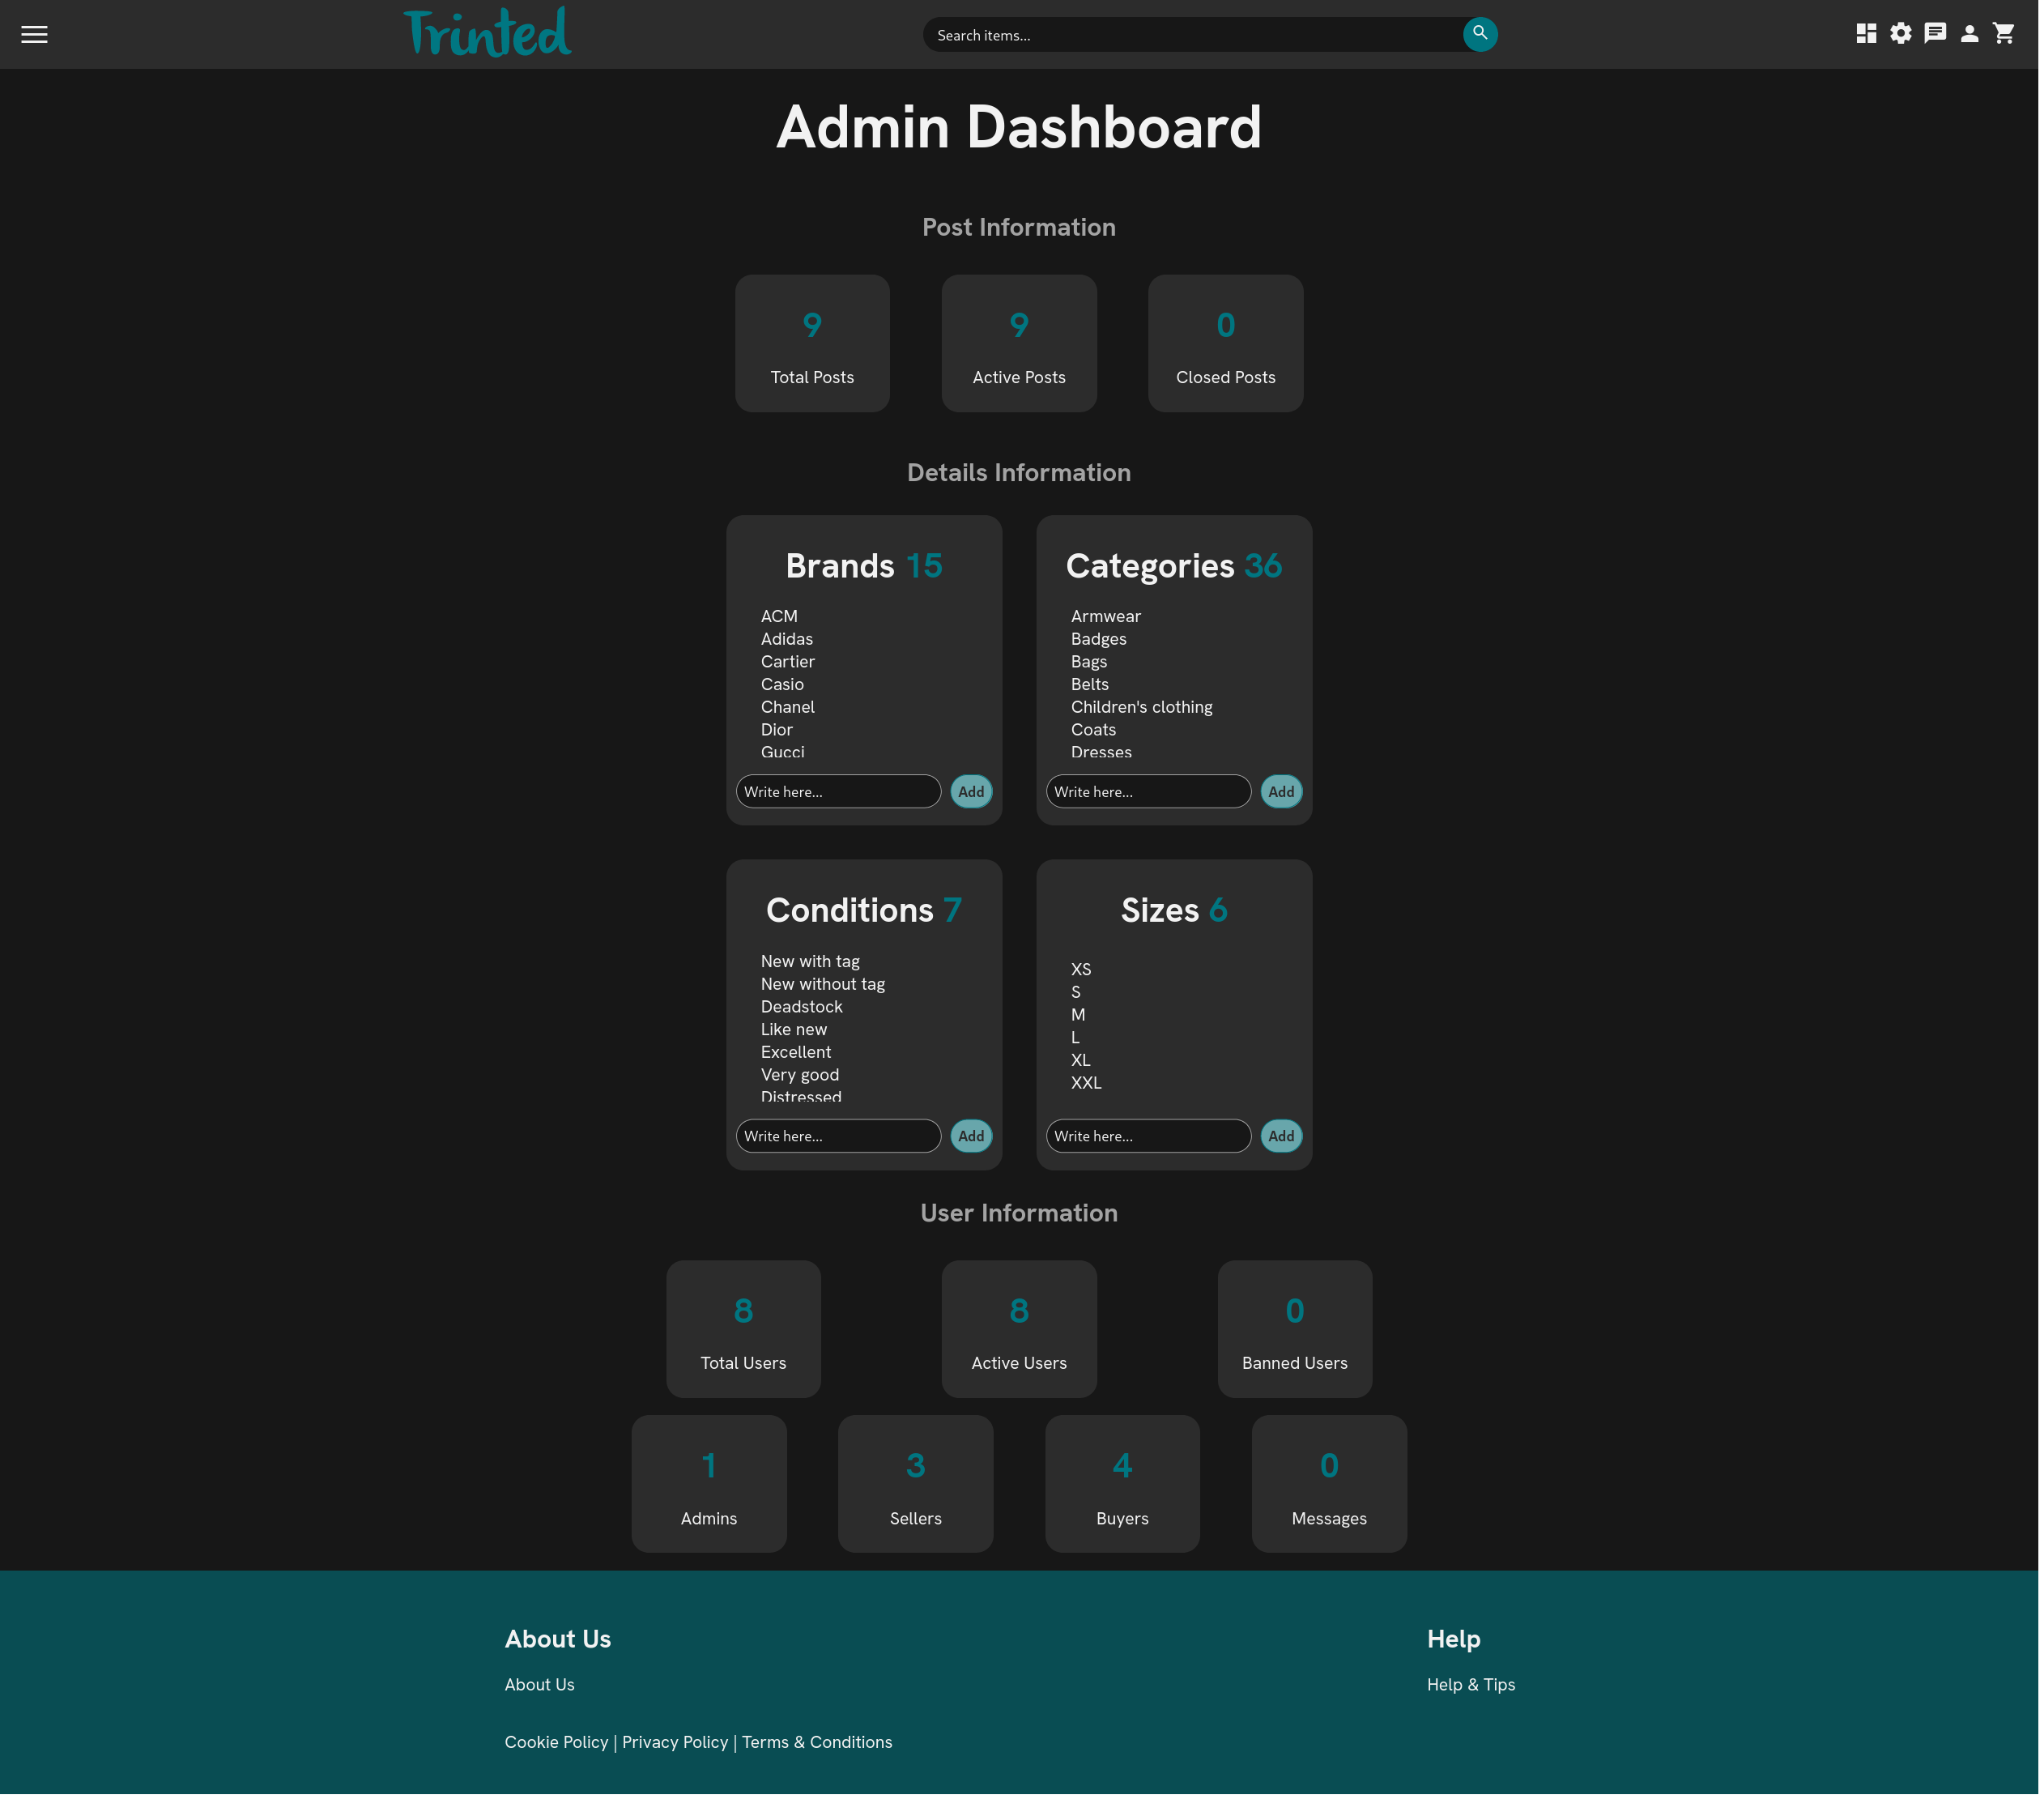Click the Trinted logo
The width and height of the screenshot is (2044, 1799).
(487, 33)
